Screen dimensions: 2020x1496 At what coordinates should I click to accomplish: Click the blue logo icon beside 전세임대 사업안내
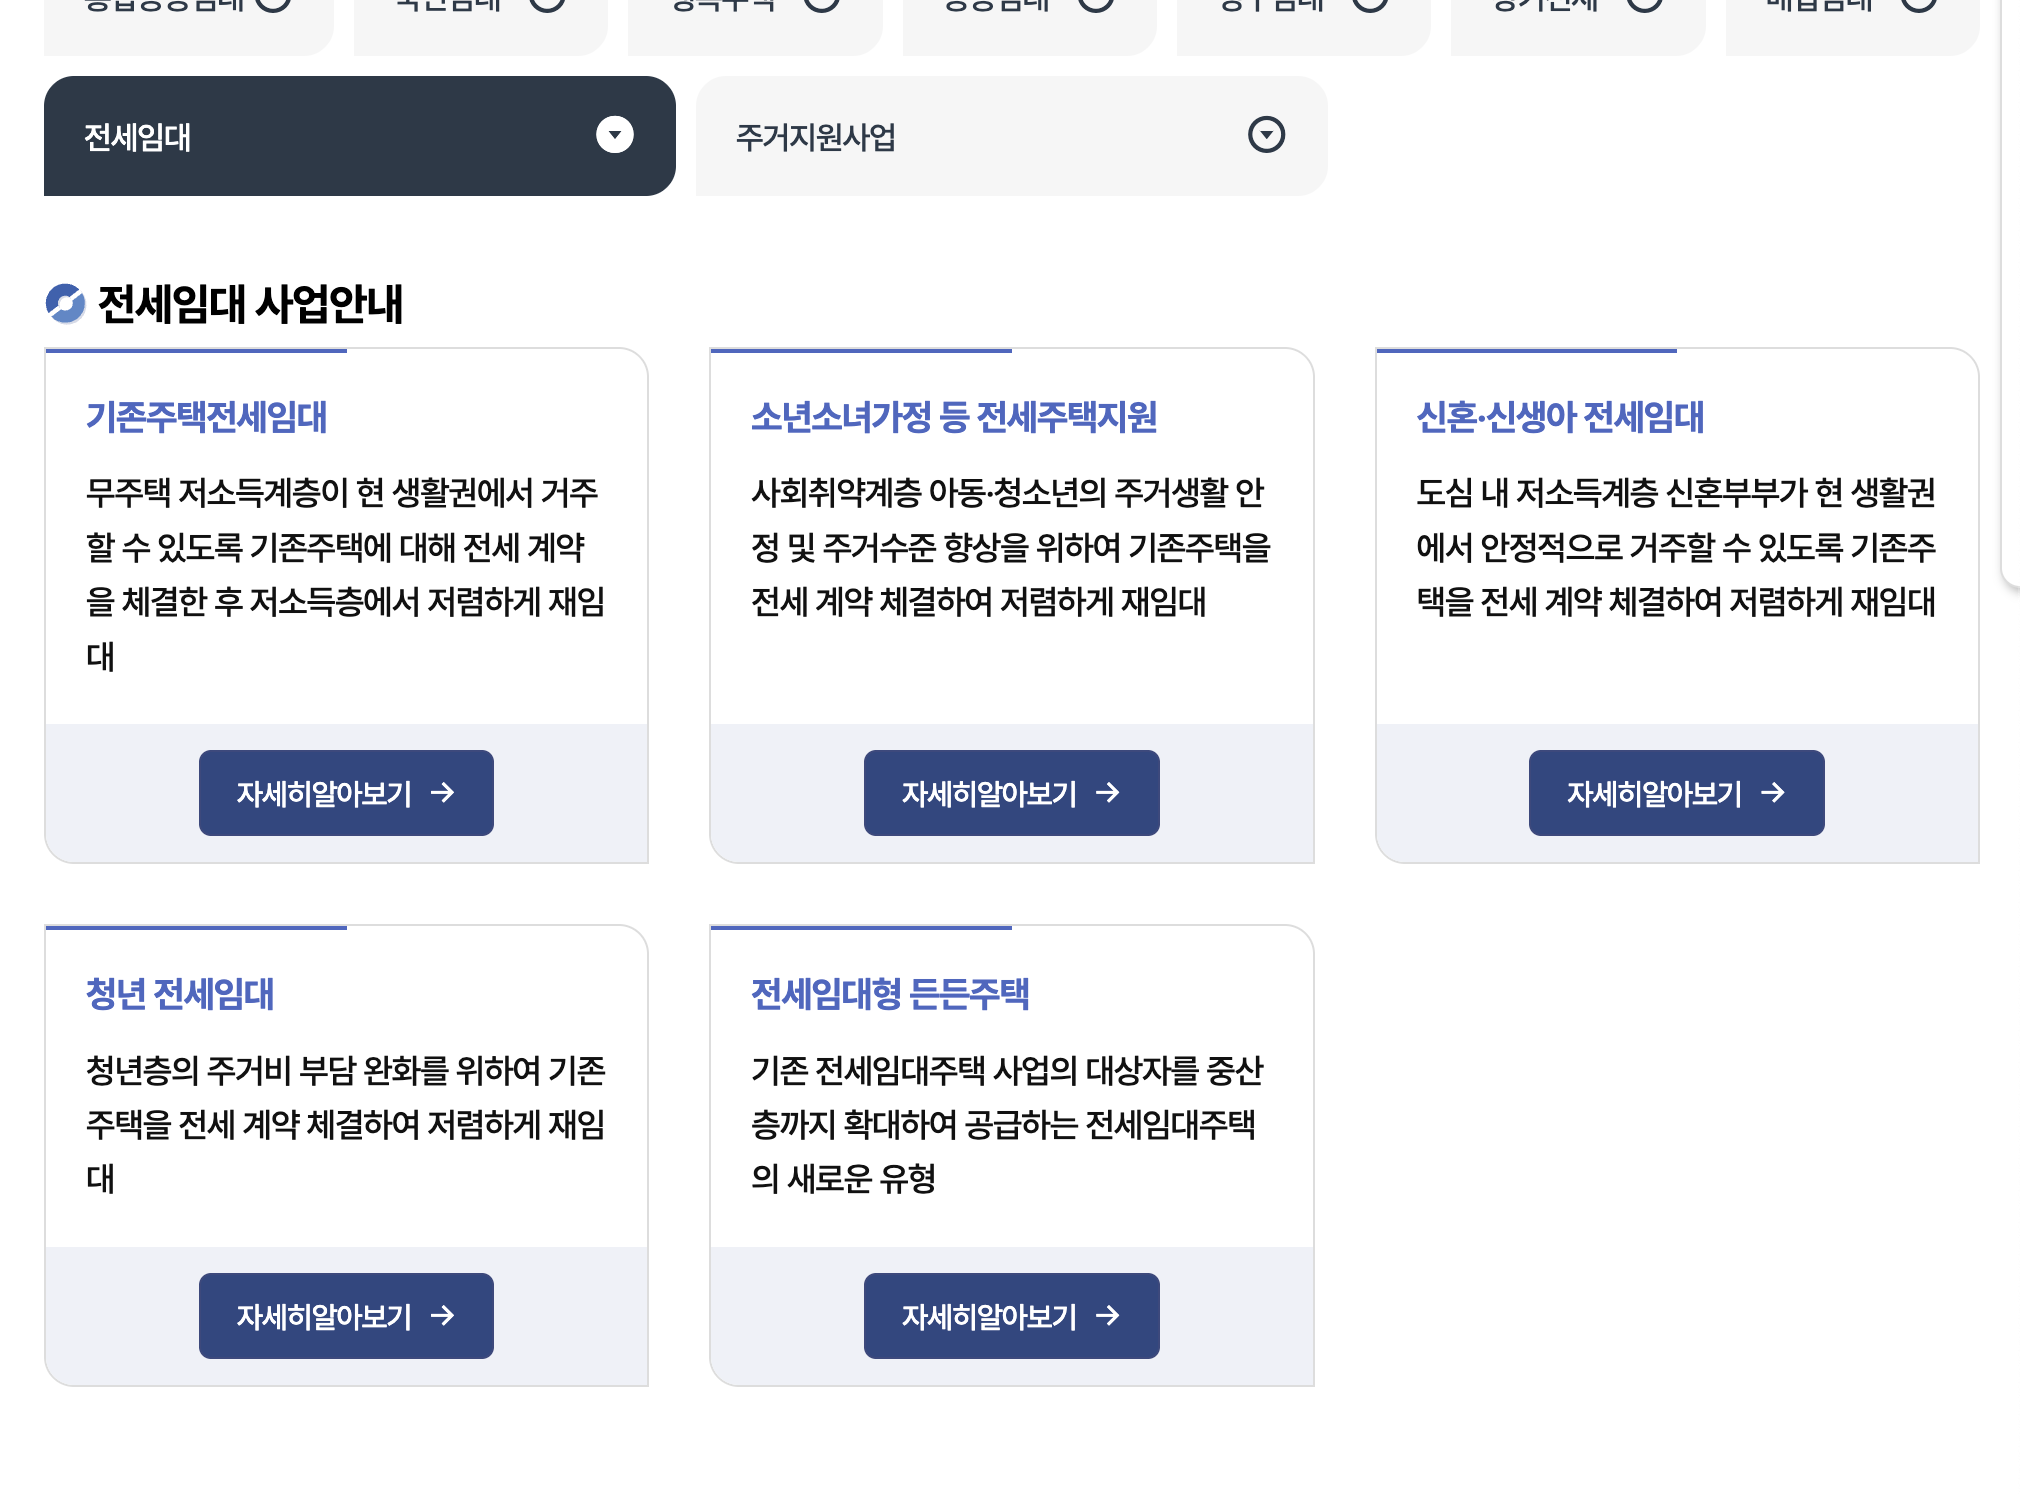[66, 304]
